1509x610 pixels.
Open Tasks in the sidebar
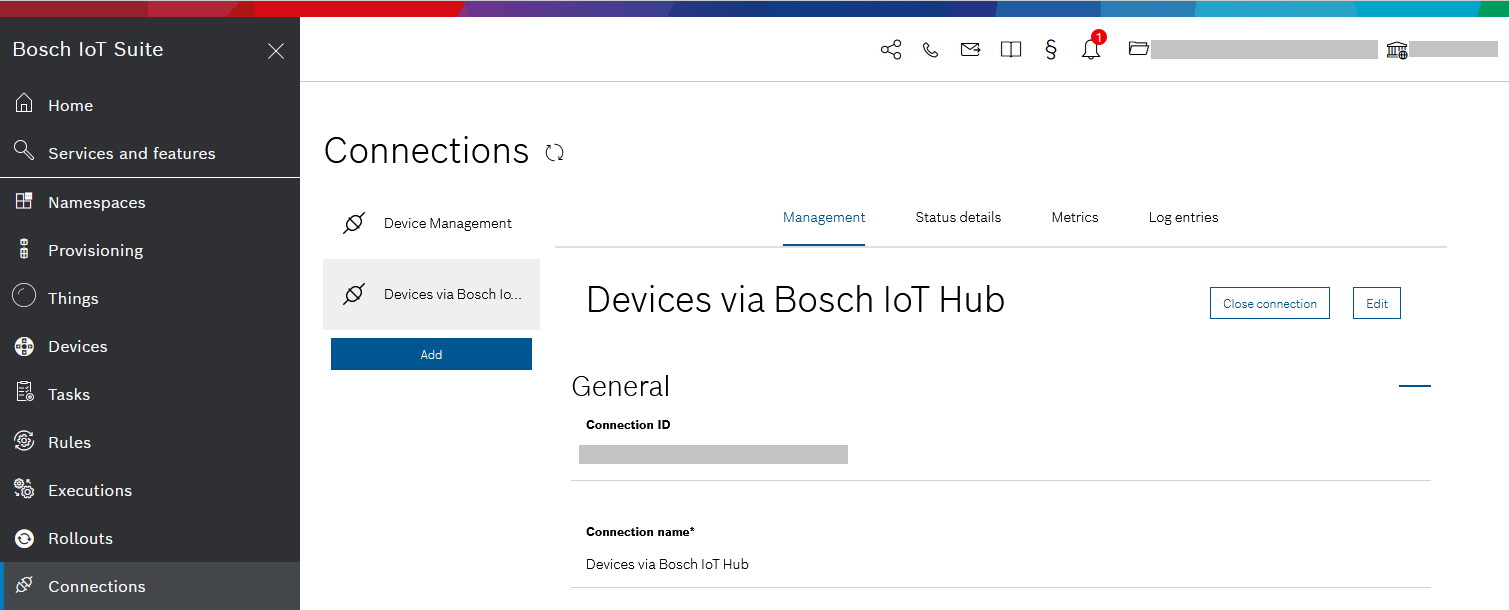[x=150, y=394]
